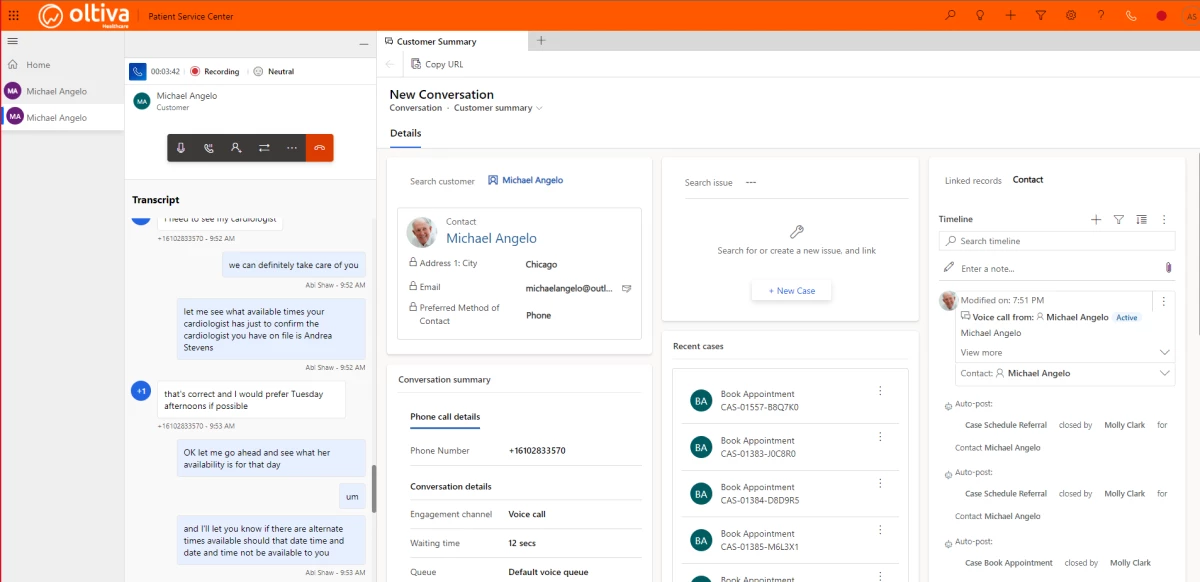Open the add participant icon
The height and width of the screenshot is (582, 1200).
click(x=236, y=146)
